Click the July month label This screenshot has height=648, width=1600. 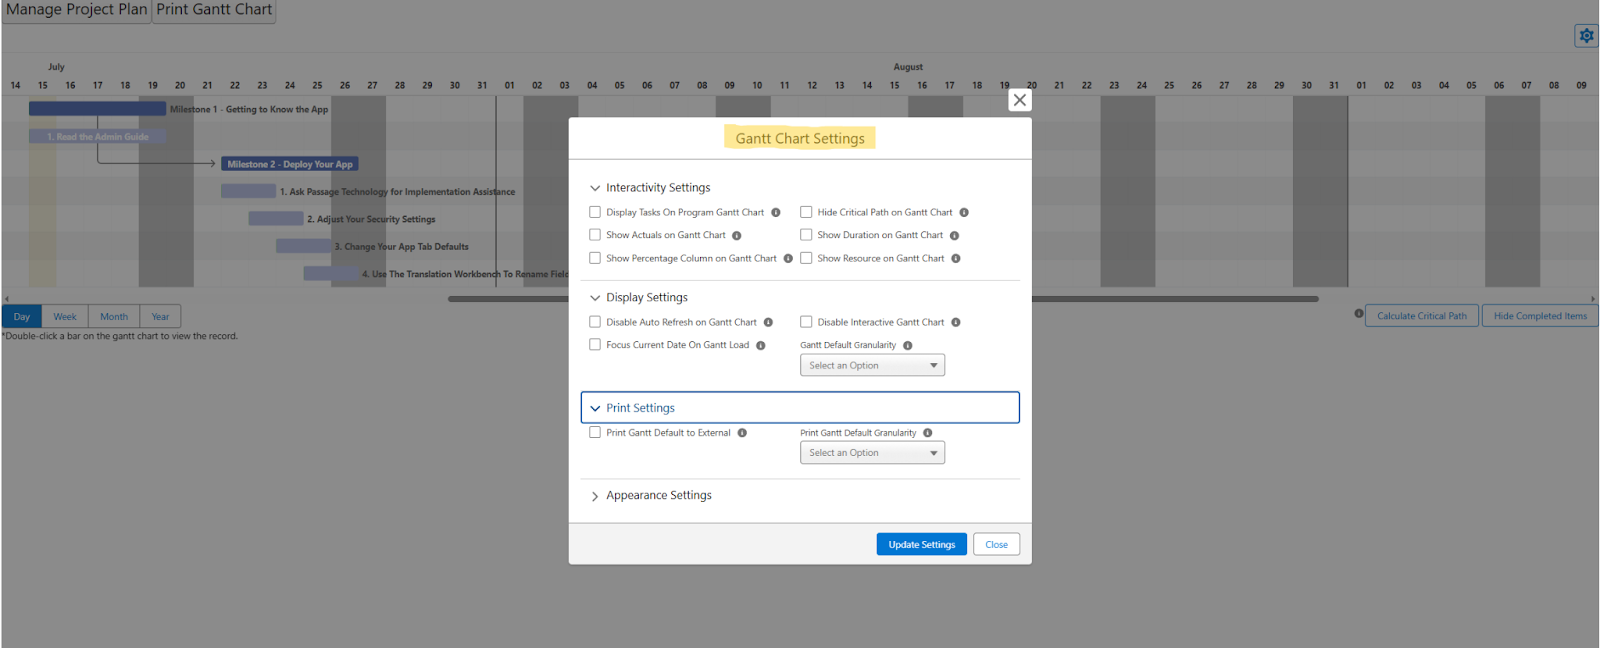56,67
